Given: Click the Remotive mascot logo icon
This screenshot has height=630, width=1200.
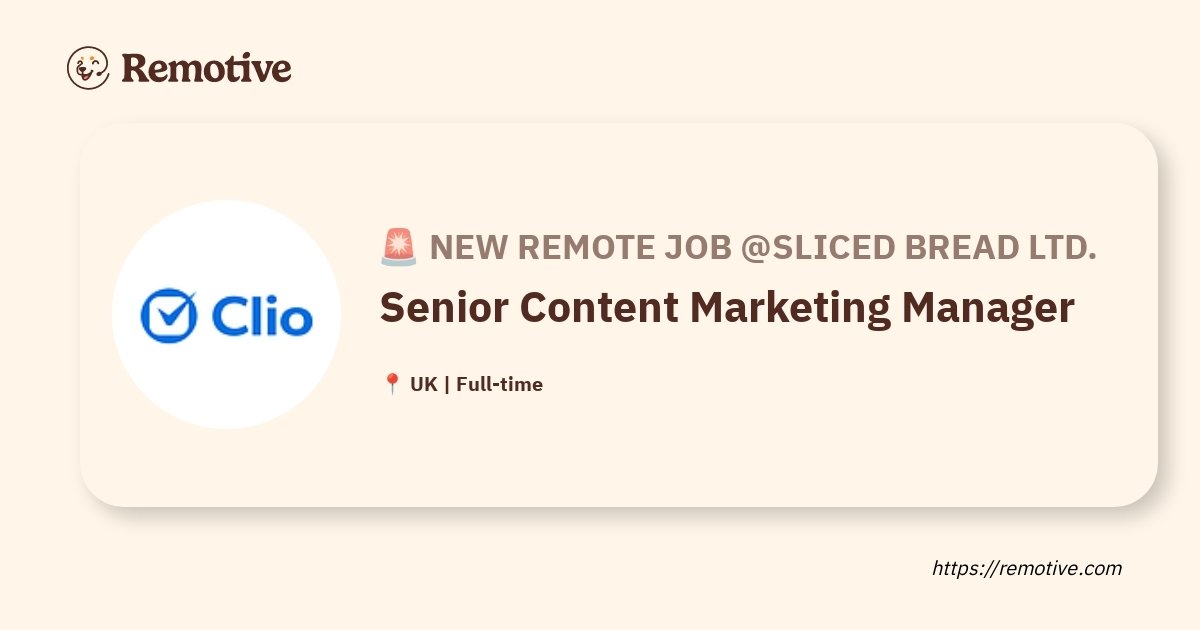Looking at the screenshot, I should click(88, 68).
